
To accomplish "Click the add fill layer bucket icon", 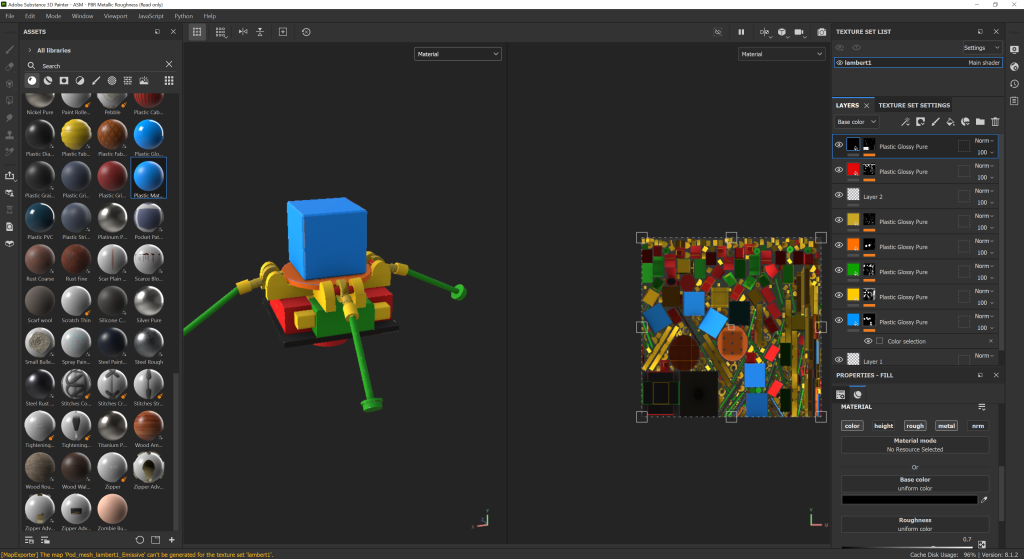I will [x=950, y=122].
